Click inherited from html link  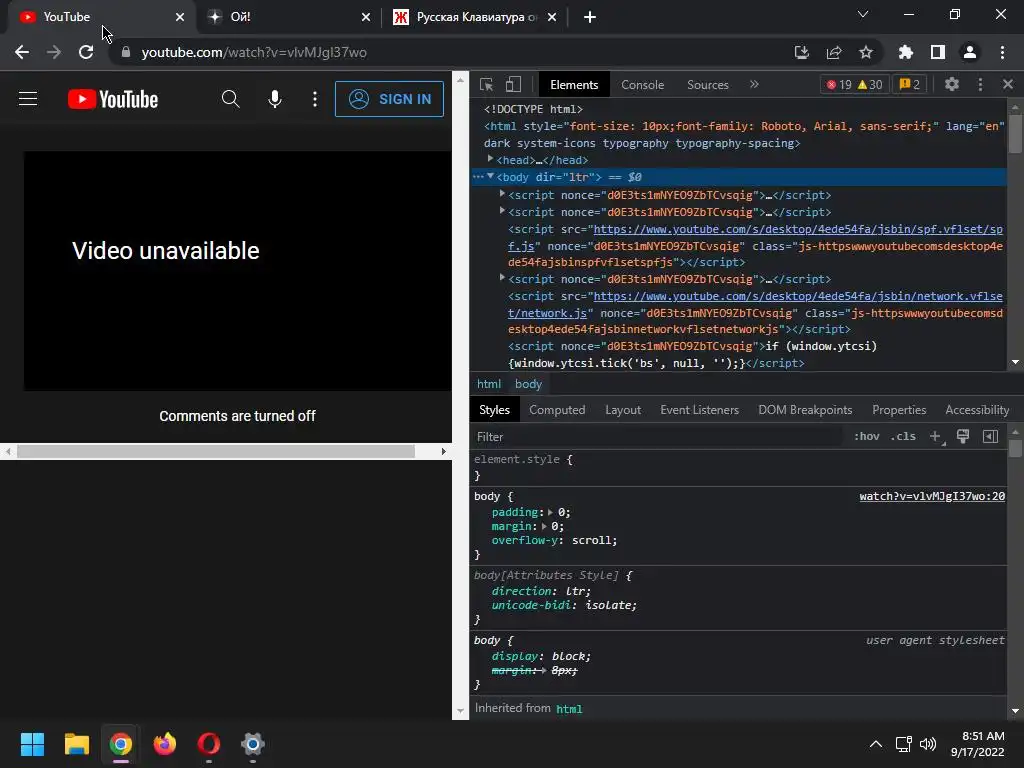[x=569, y=709]
